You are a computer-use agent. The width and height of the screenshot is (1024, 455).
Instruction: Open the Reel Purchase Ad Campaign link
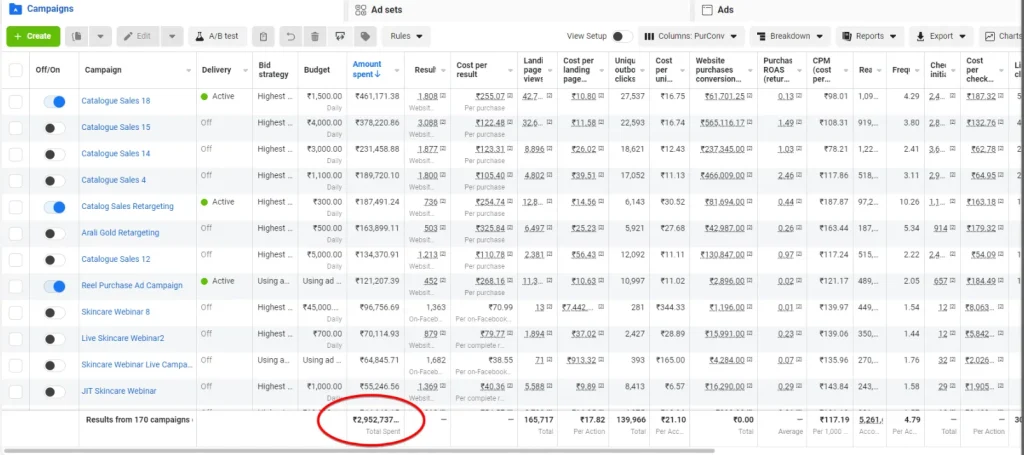click(x=132, y=285)
